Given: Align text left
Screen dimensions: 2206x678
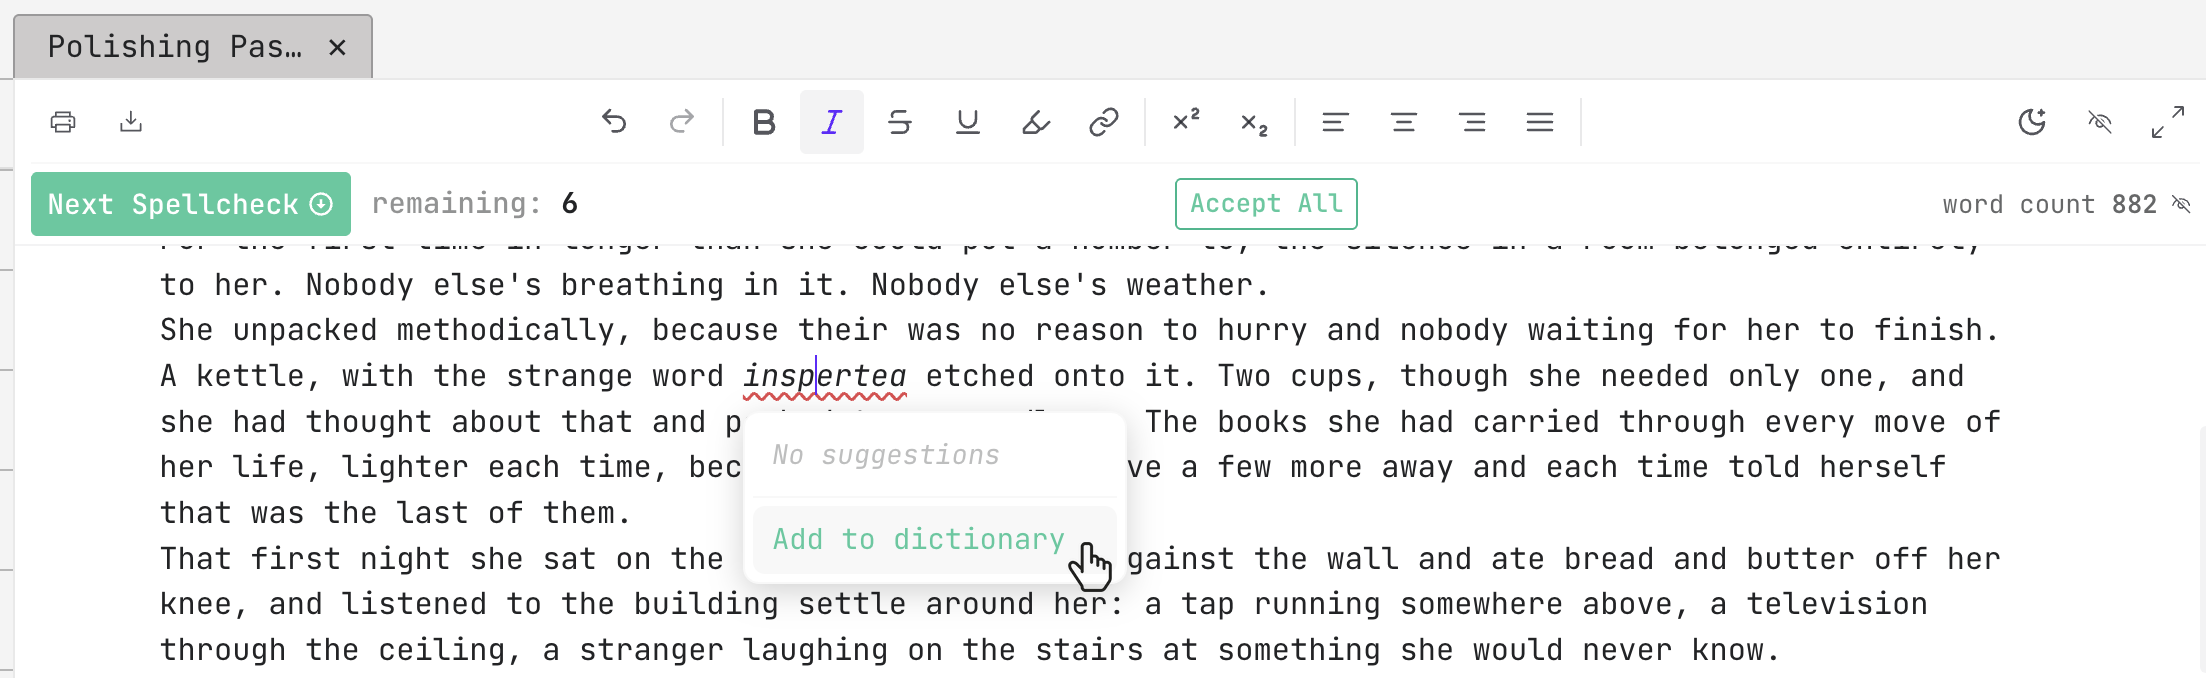Looking at the screenshot, I should coord(1336,122).
